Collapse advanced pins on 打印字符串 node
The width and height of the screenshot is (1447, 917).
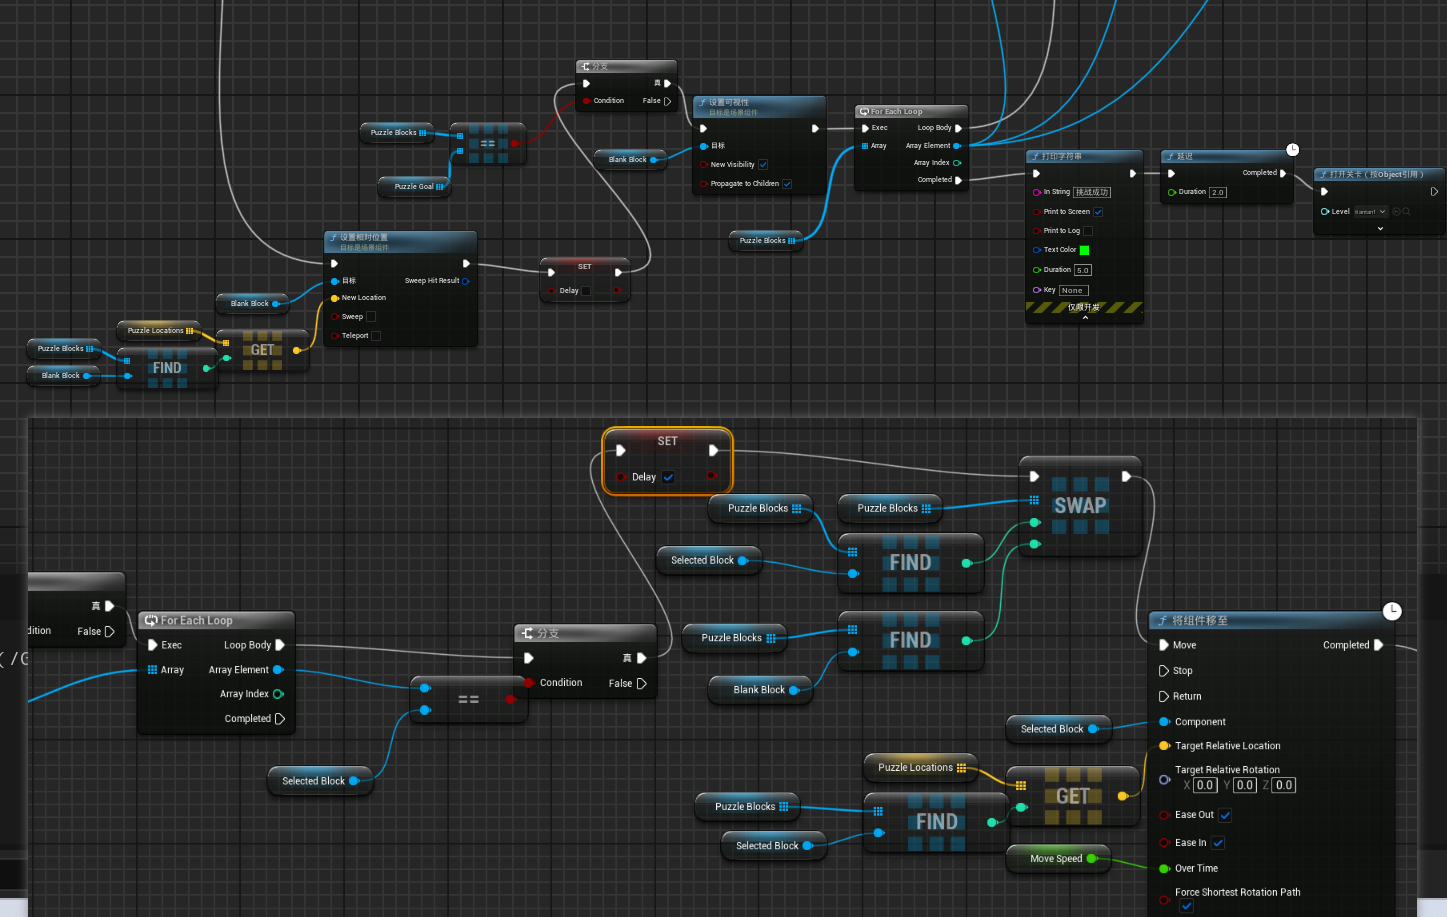1085,318
